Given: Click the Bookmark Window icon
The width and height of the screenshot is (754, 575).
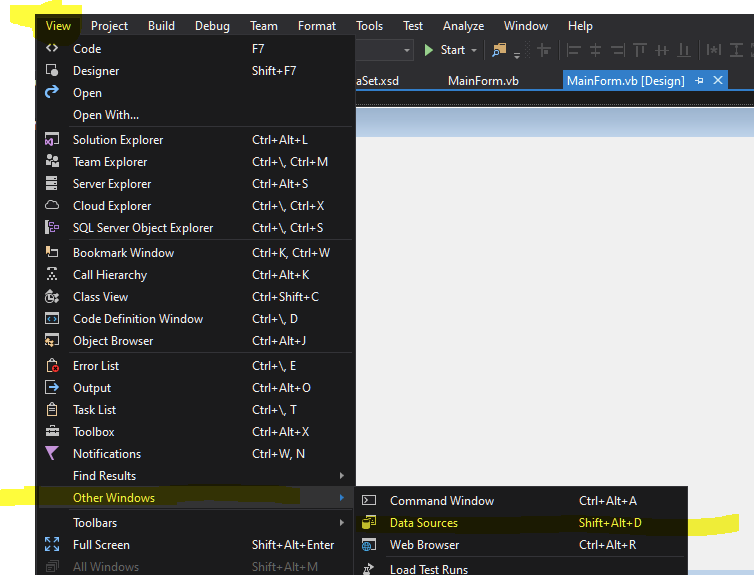Looking at the screenshot, I should coord(52,251).
